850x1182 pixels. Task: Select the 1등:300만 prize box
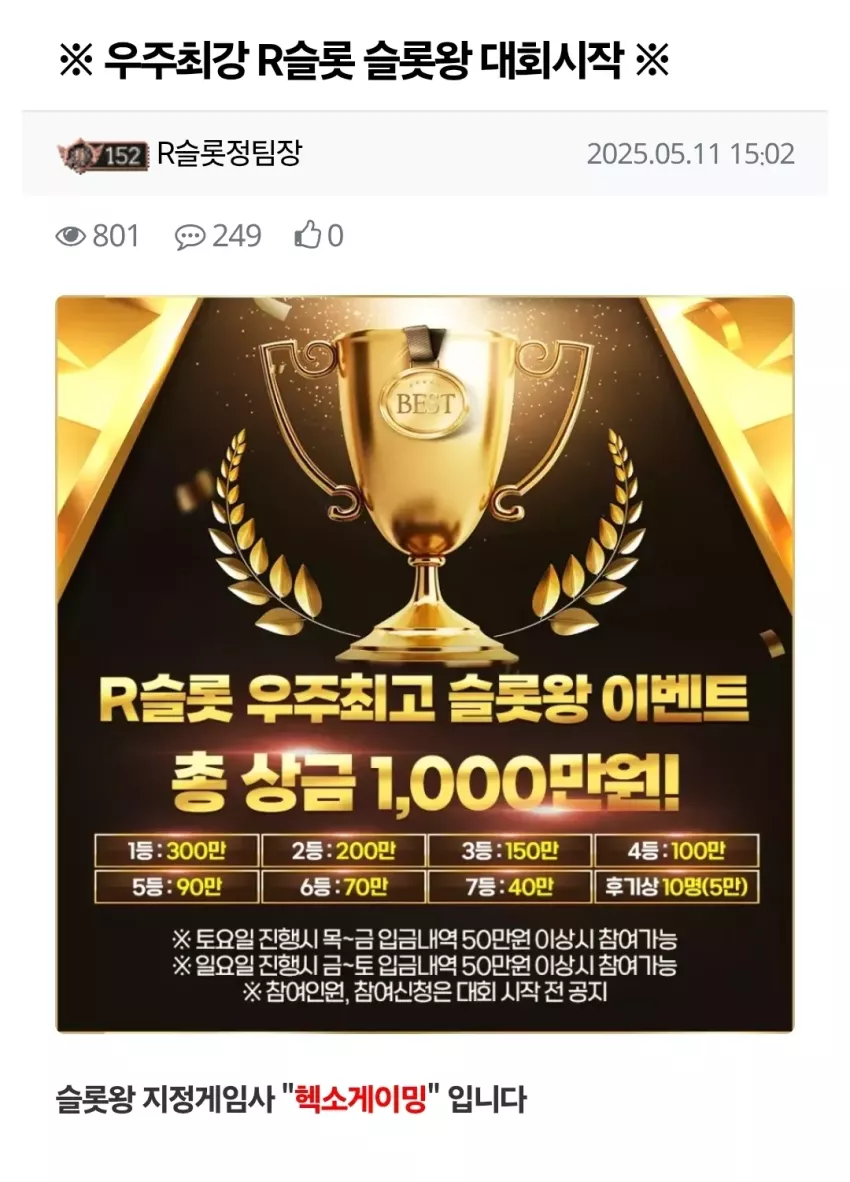[x=176, y=851]
